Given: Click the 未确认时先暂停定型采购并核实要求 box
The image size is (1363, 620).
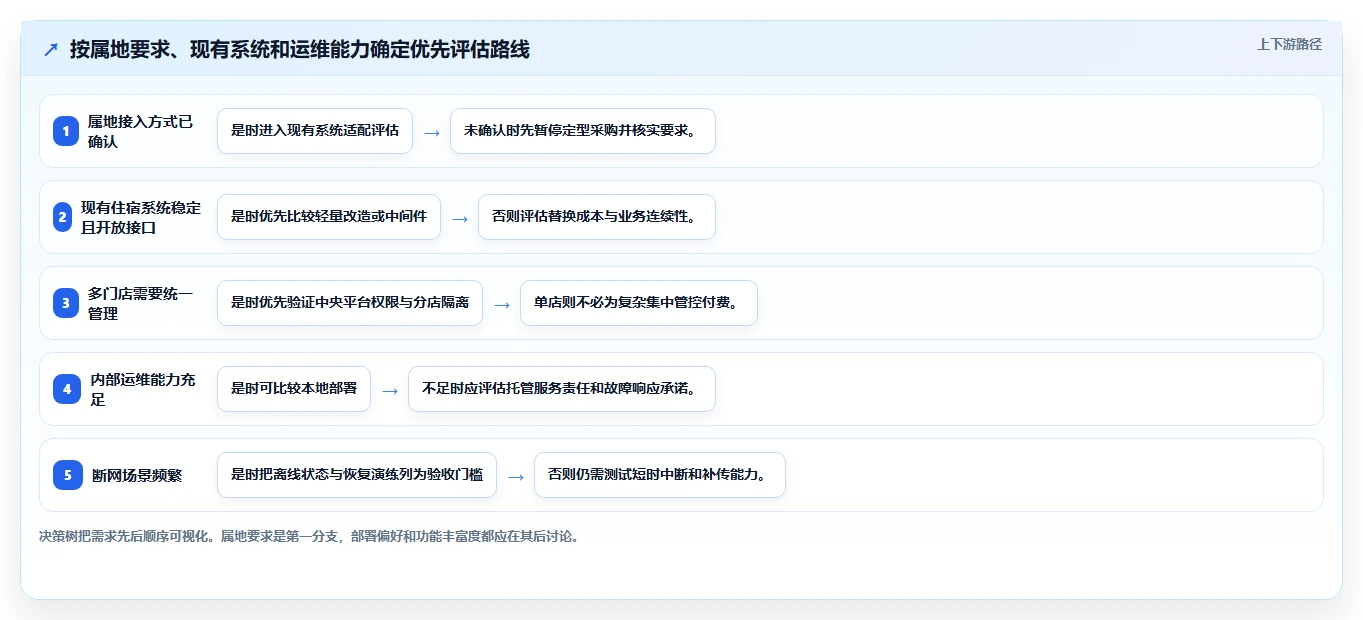Looking at the screenshot, I should coord(583,131).
